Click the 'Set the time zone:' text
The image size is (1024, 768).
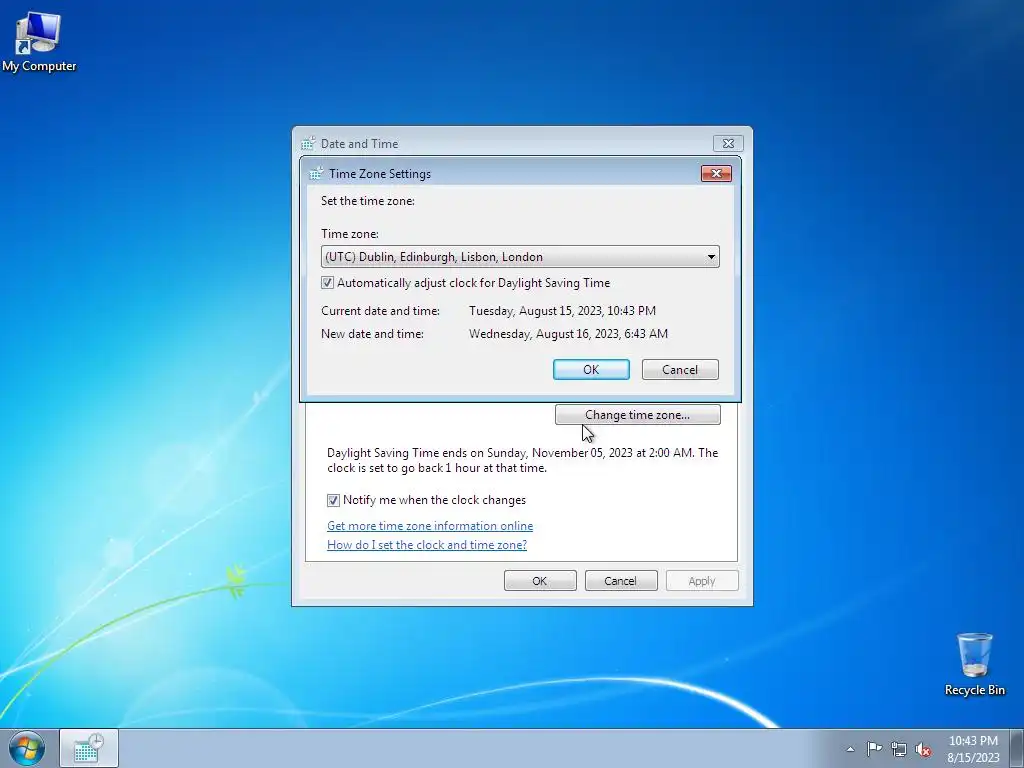[x=368, y=201]
